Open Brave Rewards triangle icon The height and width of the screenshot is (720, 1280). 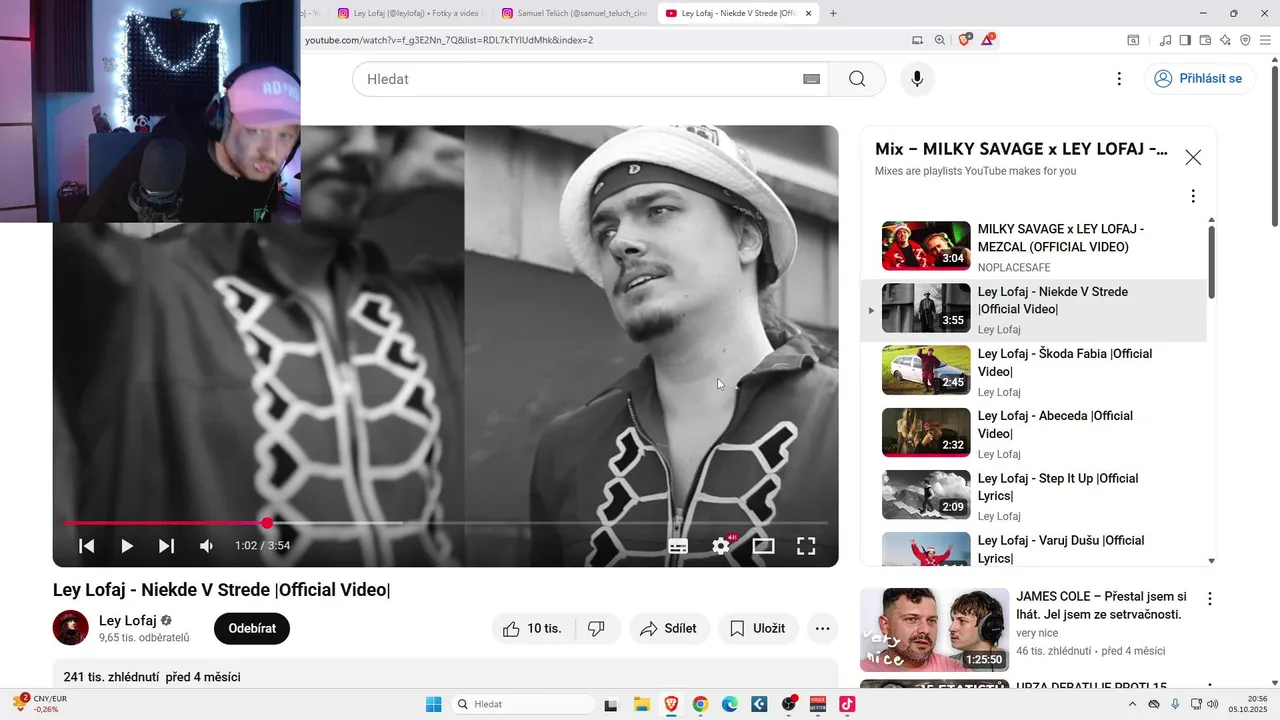point(988,40)
